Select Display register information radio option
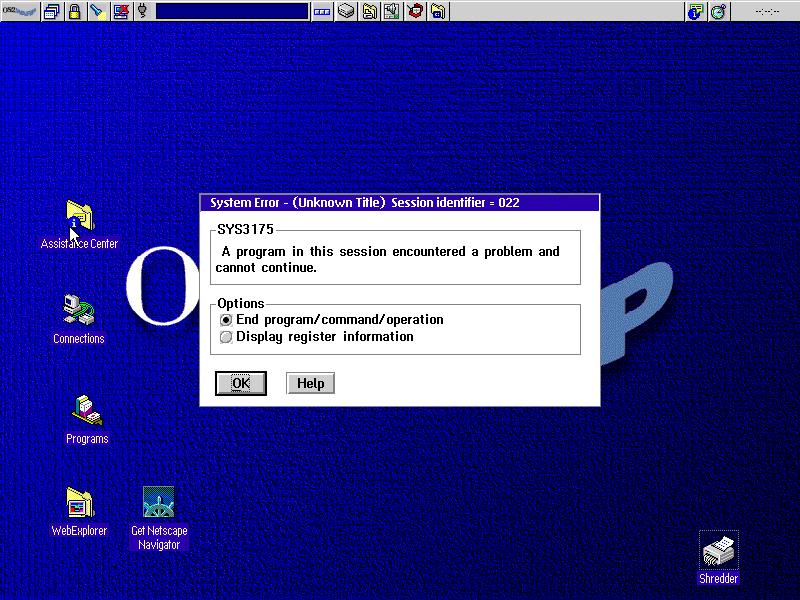Screen dimensions: 800x600 coord(317,337)
